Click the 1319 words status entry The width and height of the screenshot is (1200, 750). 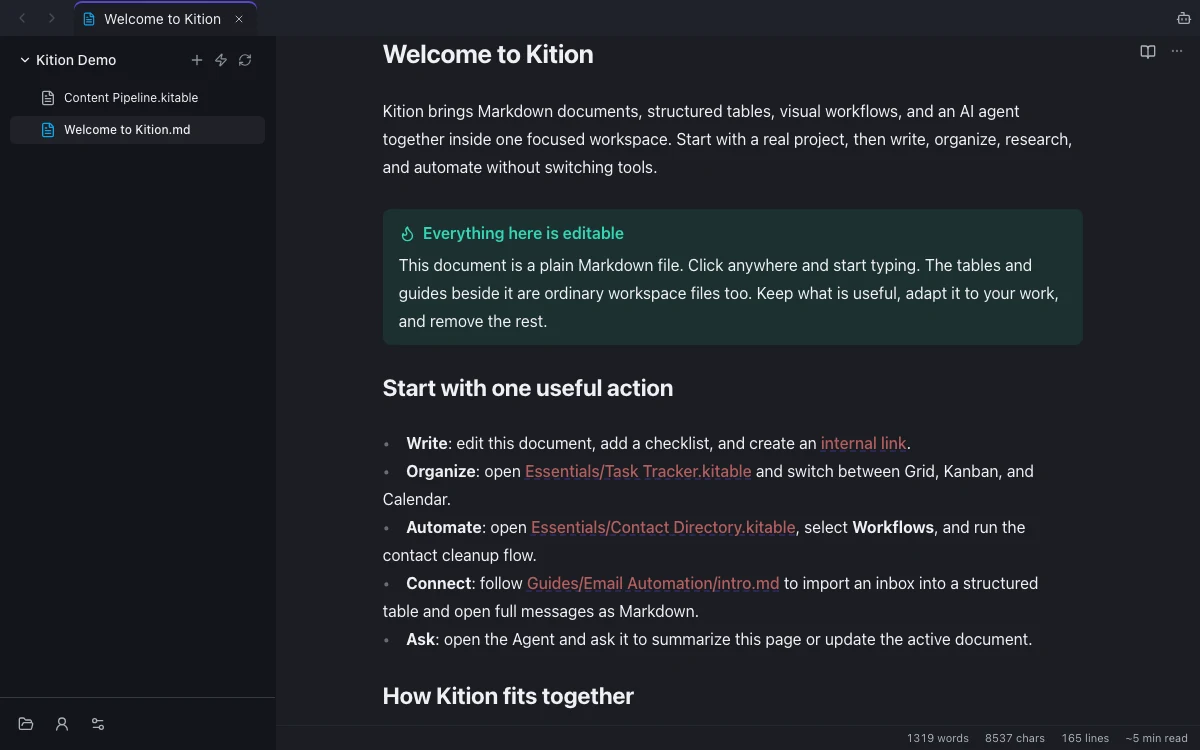[938, 738]
